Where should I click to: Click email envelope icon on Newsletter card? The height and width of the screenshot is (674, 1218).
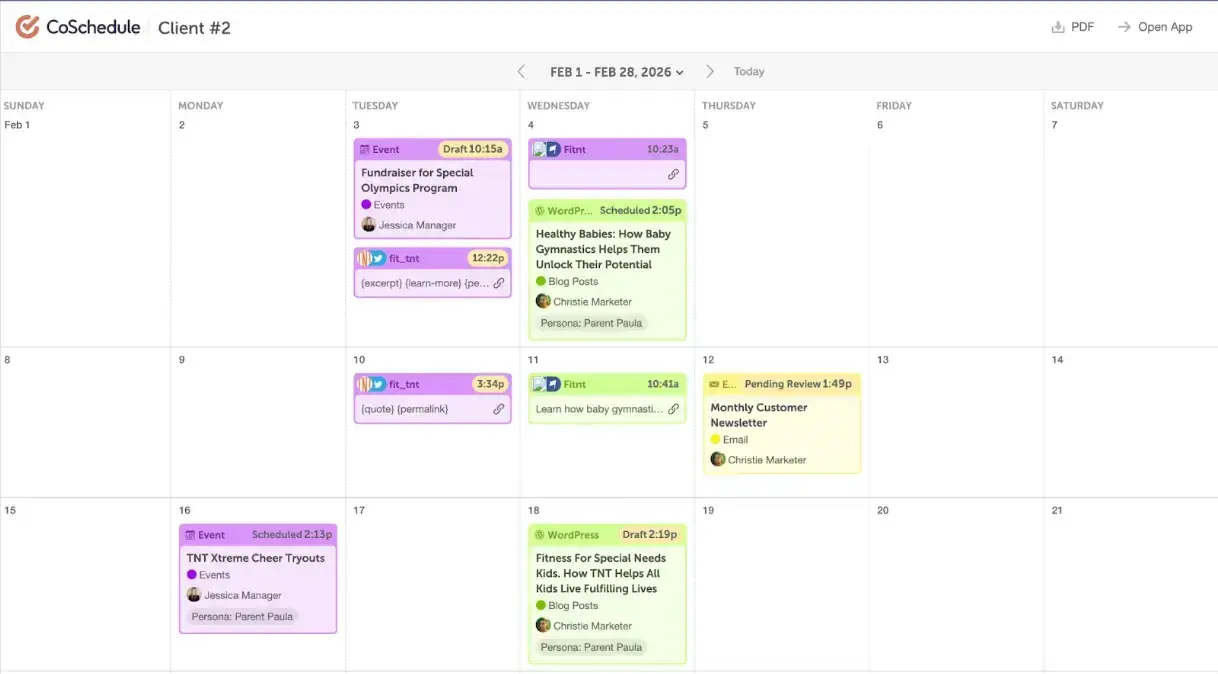click(714, 384)
